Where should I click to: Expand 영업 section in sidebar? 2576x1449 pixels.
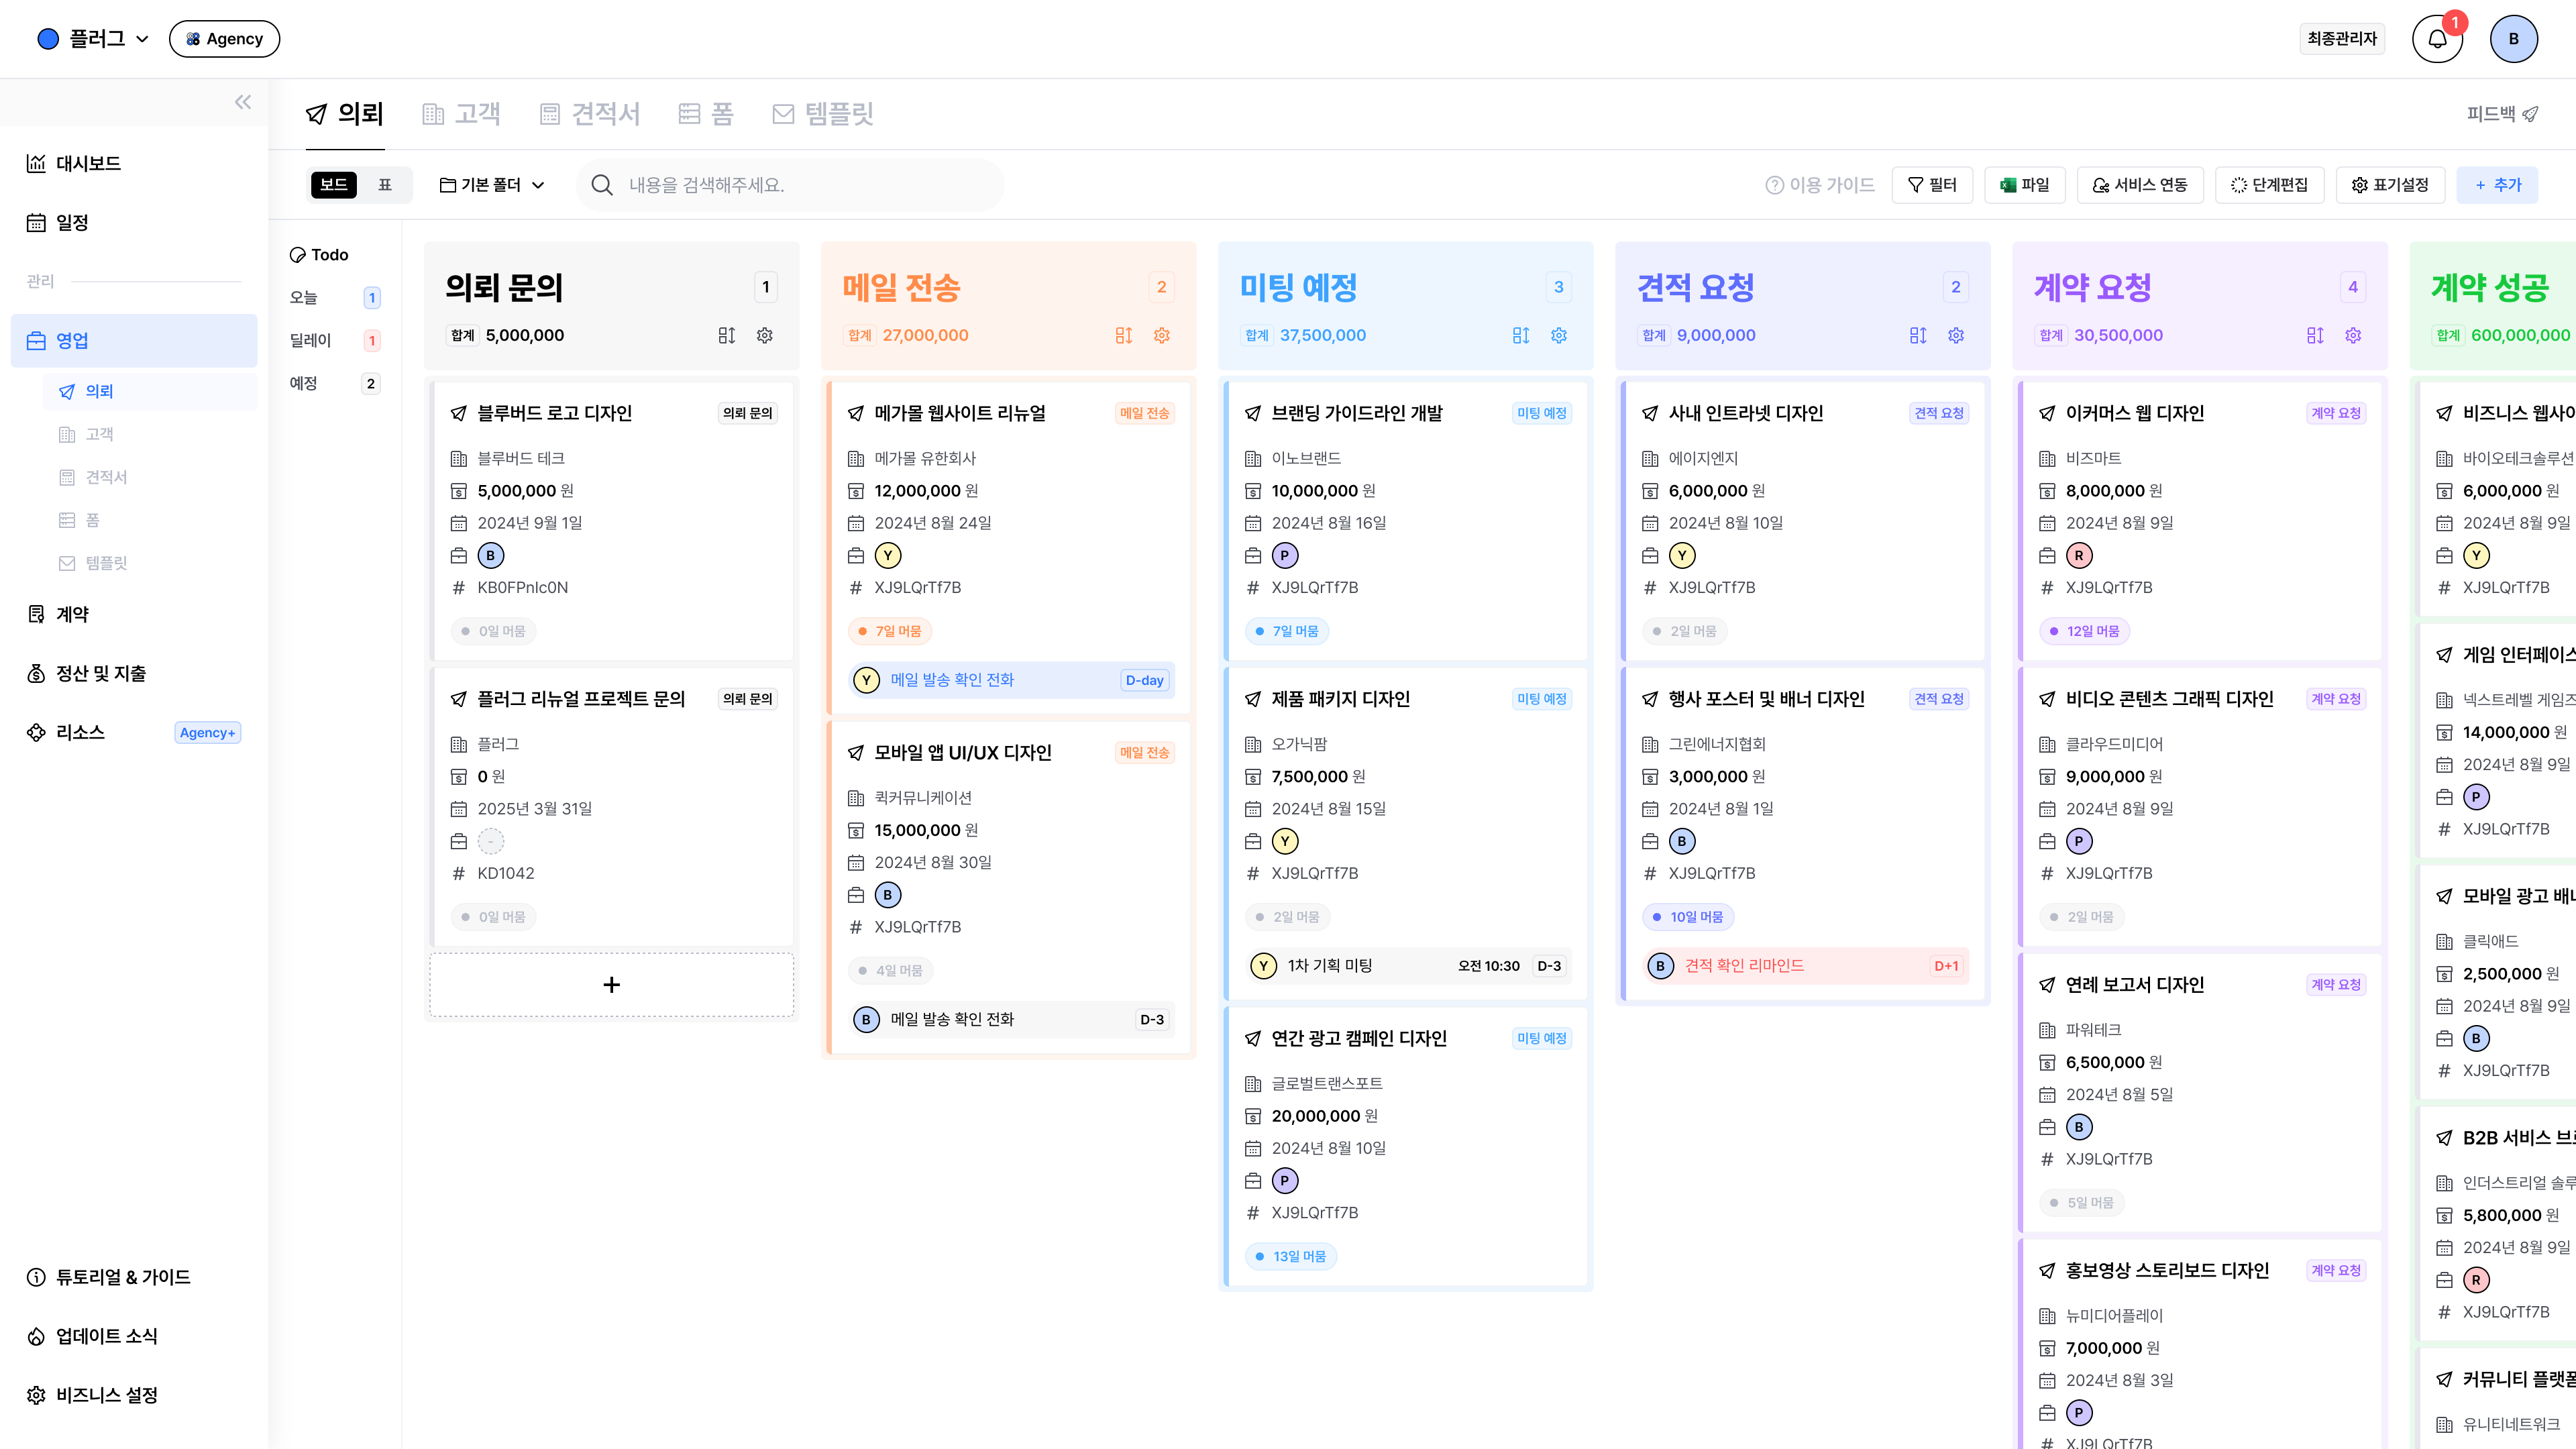point(134,341)
